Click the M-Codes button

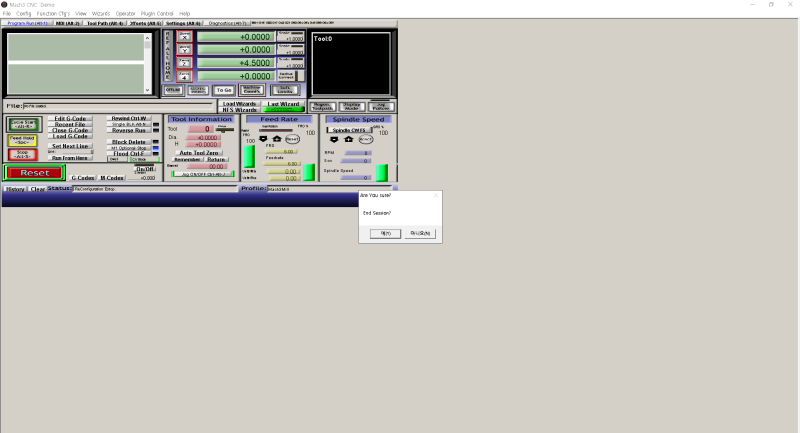[x=112, y=178]
